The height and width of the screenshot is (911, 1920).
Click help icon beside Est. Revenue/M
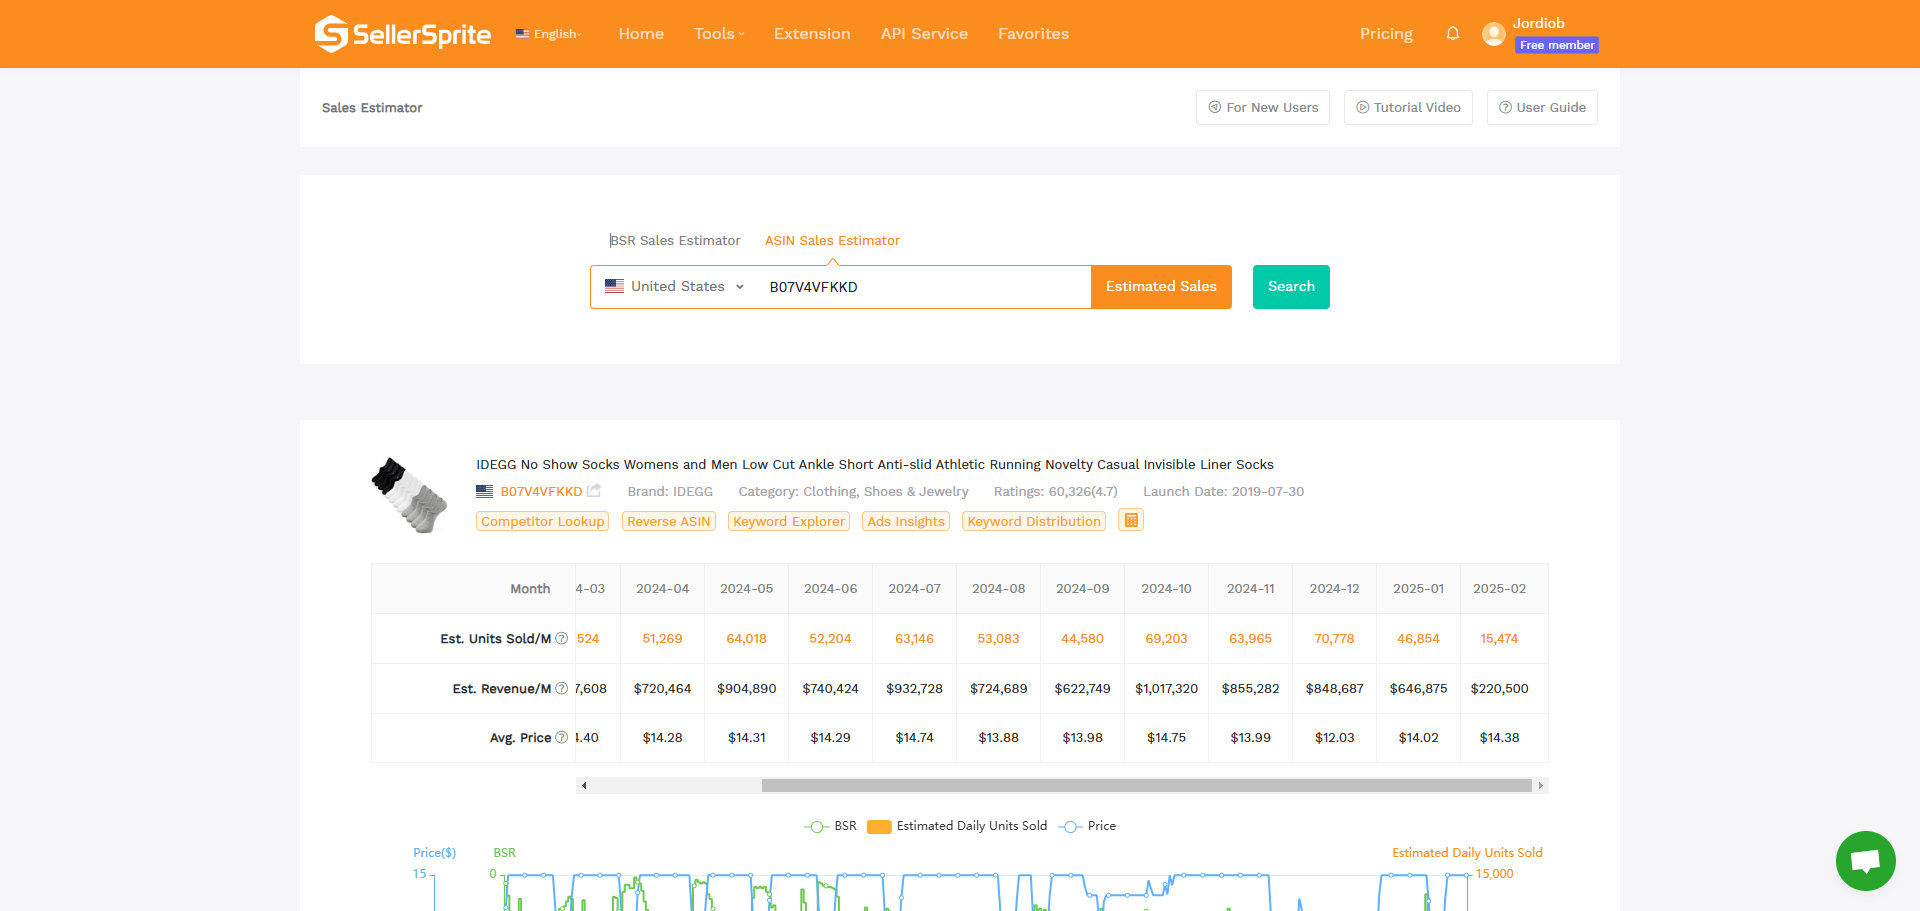pyautogui.click(x=562, y=688)
